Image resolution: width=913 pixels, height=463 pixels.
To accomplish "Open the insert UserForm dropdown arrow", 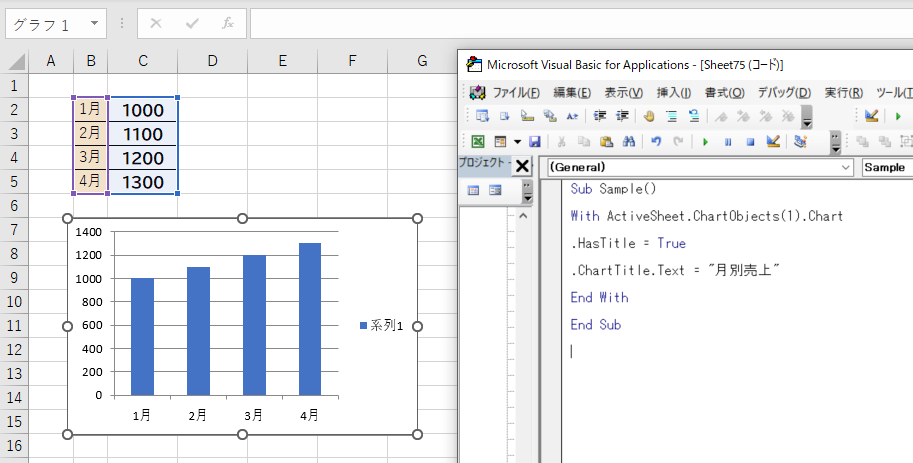I will [516, 142].
